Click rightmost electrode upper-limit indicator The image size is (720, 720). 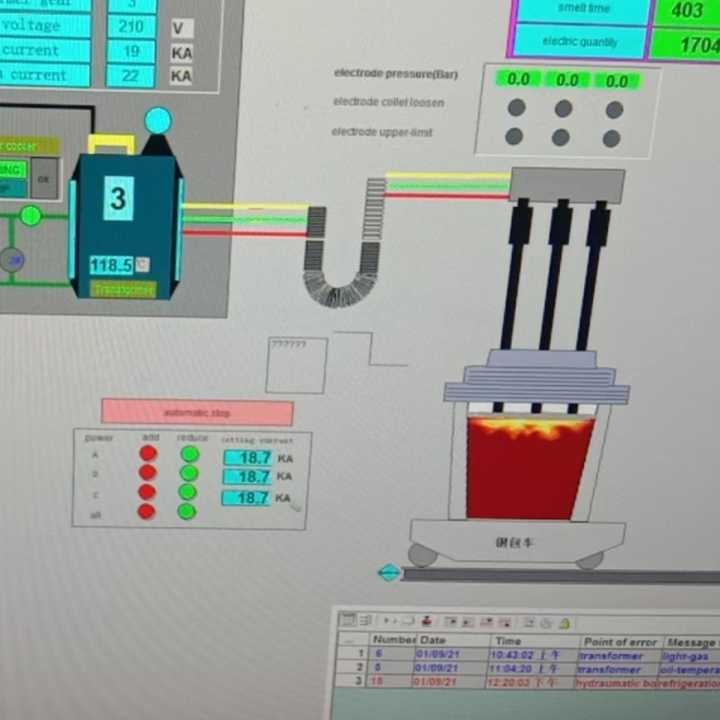click(612, 139)
